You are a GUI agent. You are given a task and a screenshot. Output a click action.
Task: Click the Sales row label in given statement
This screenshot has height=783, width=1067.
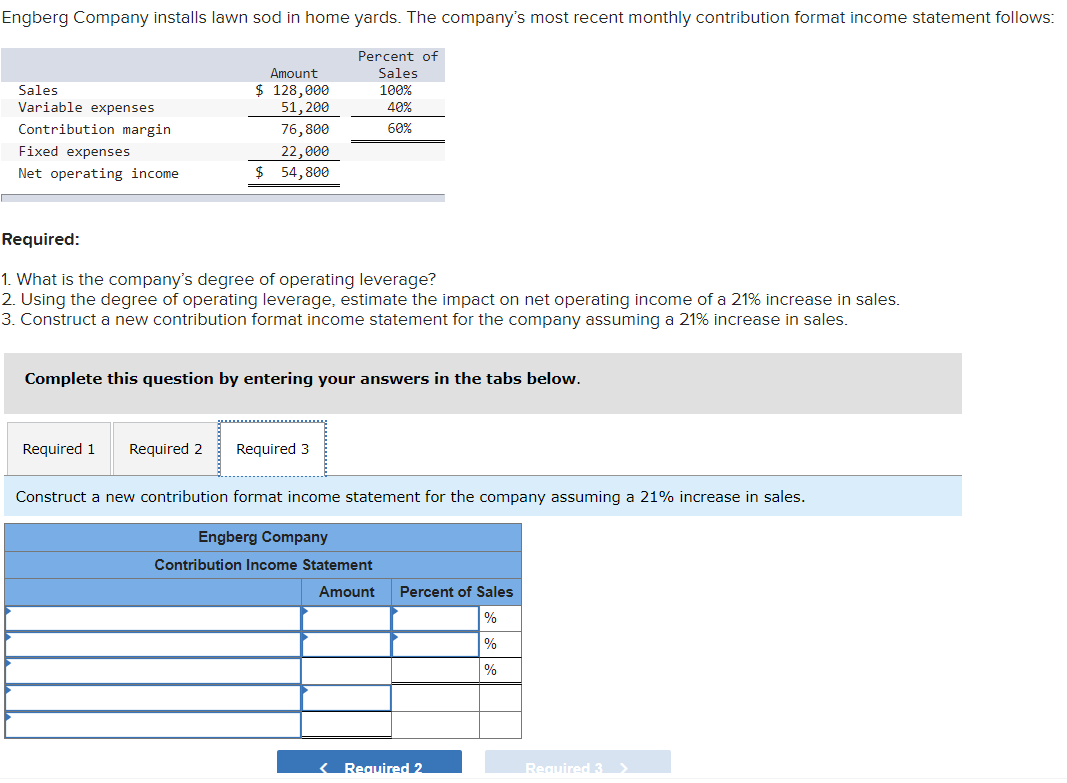coord(38,90)
